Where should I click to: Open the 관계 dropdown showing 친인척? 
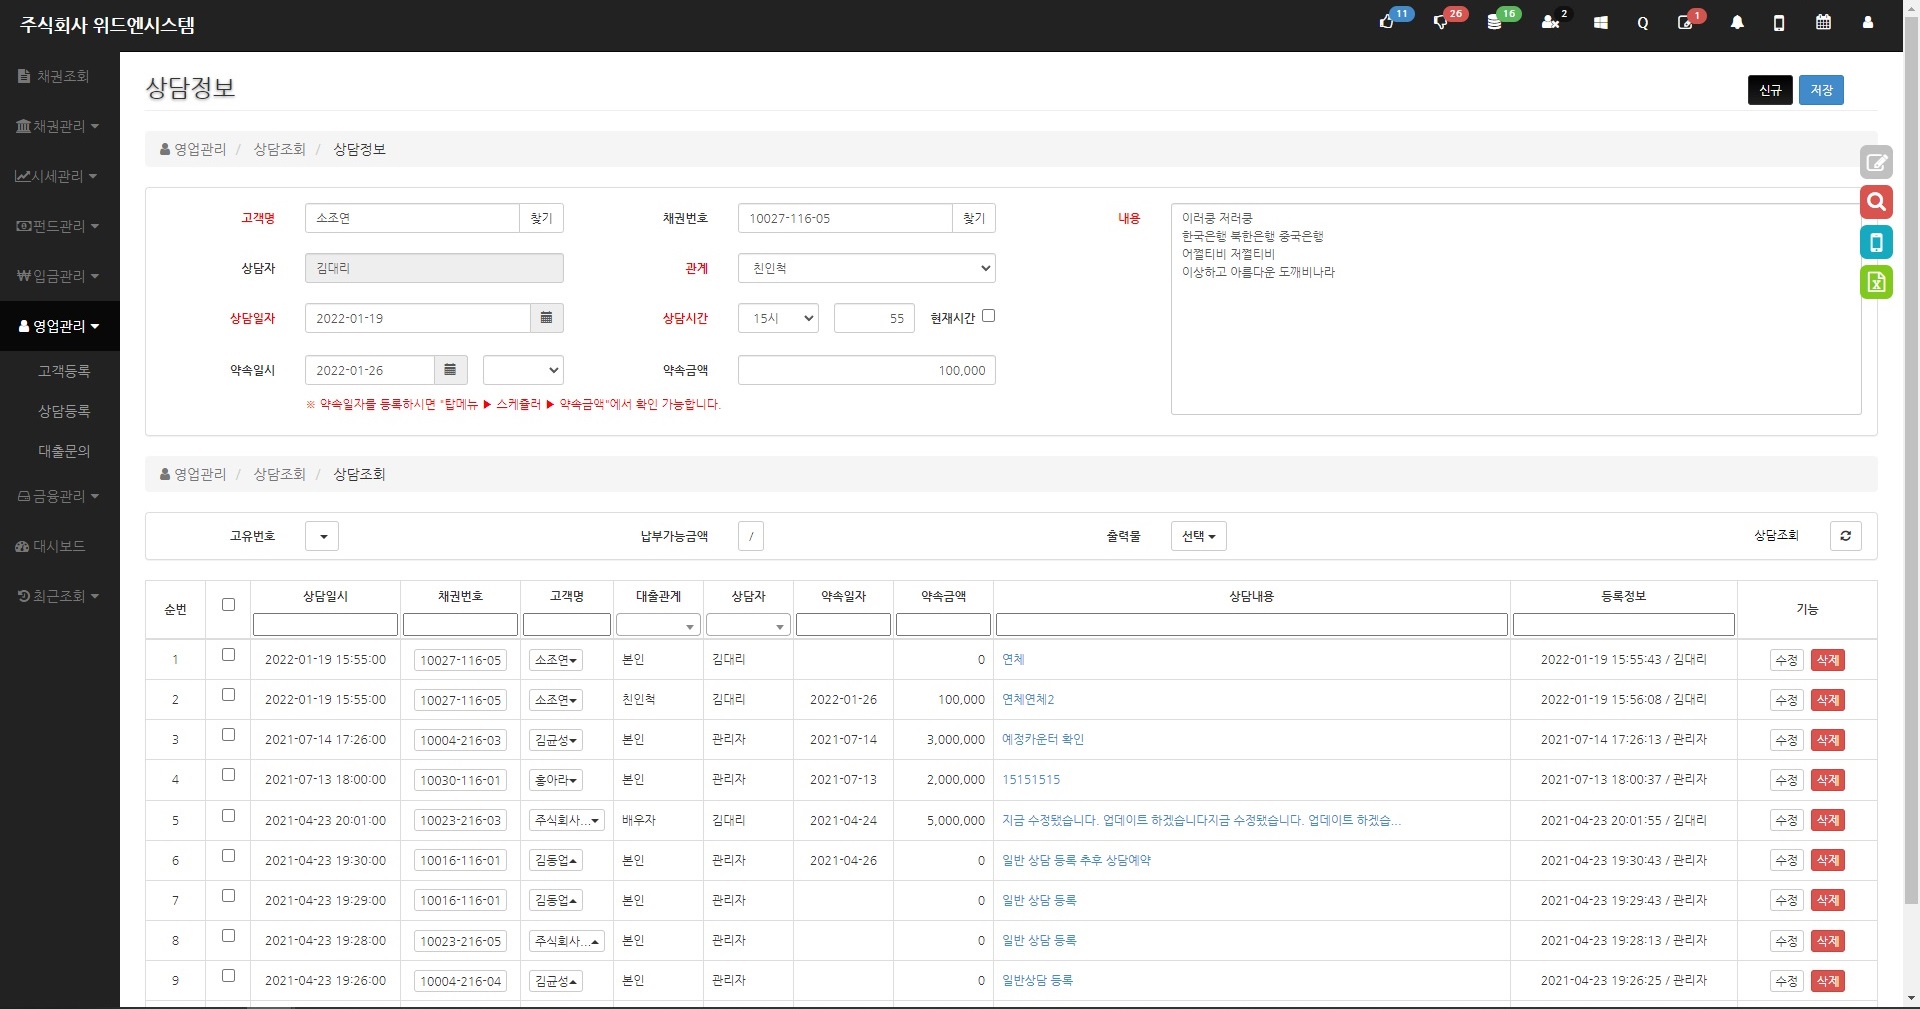click(866, 268)
